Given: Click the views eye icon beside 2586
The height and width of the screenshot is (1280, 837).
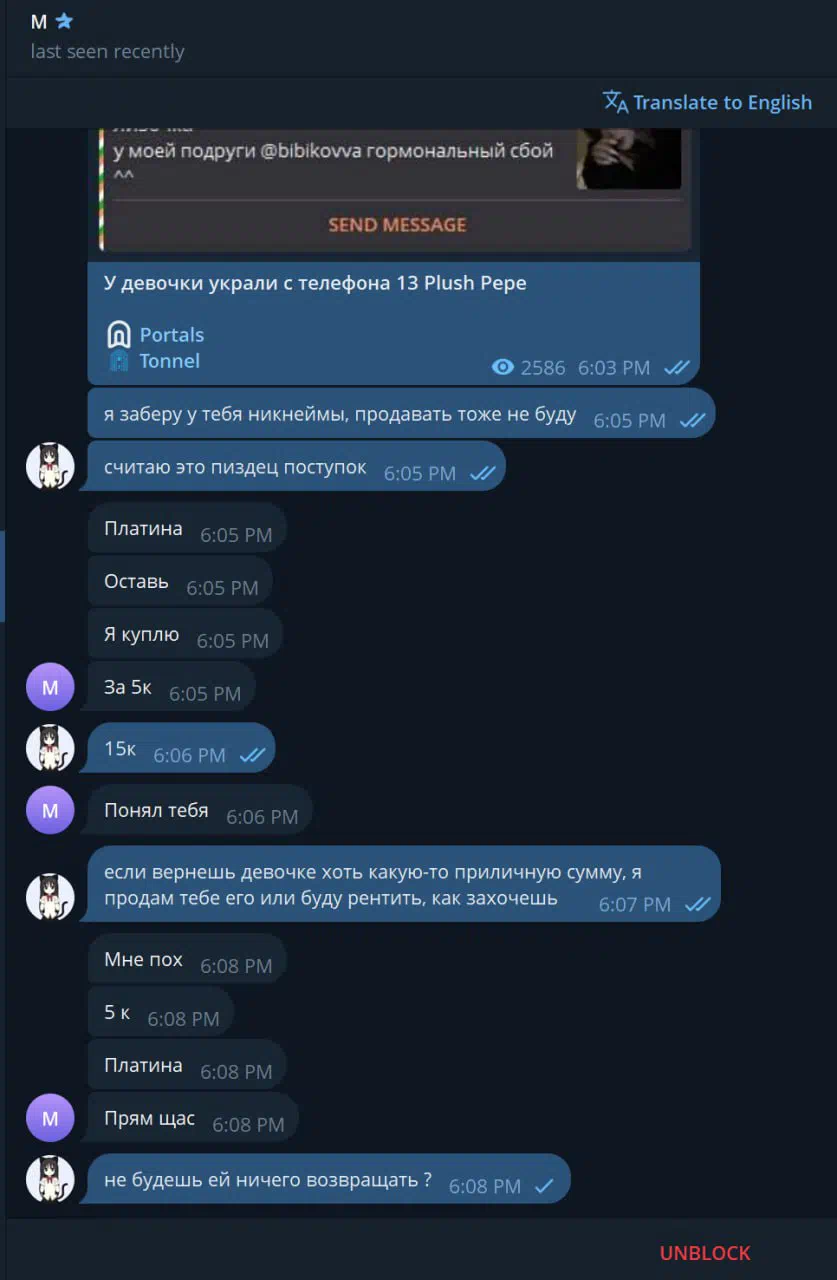Looking at the screenshot, I should click(x=503, y=368).
